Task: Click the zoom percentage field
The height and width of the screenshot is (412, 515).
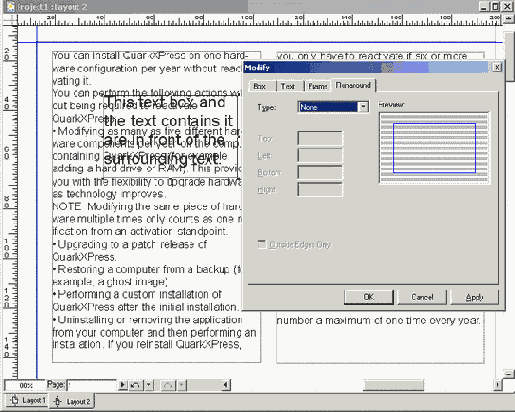Action: pyautogui.click(x=25, y=386)
